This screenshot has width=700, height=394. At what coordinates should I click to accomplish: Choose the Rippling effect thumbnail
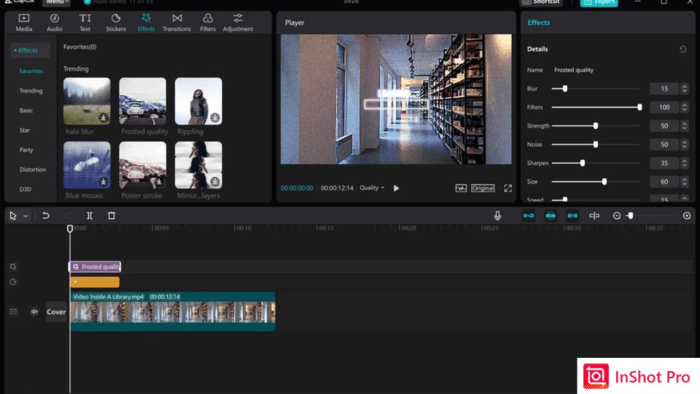click(198, 101)
